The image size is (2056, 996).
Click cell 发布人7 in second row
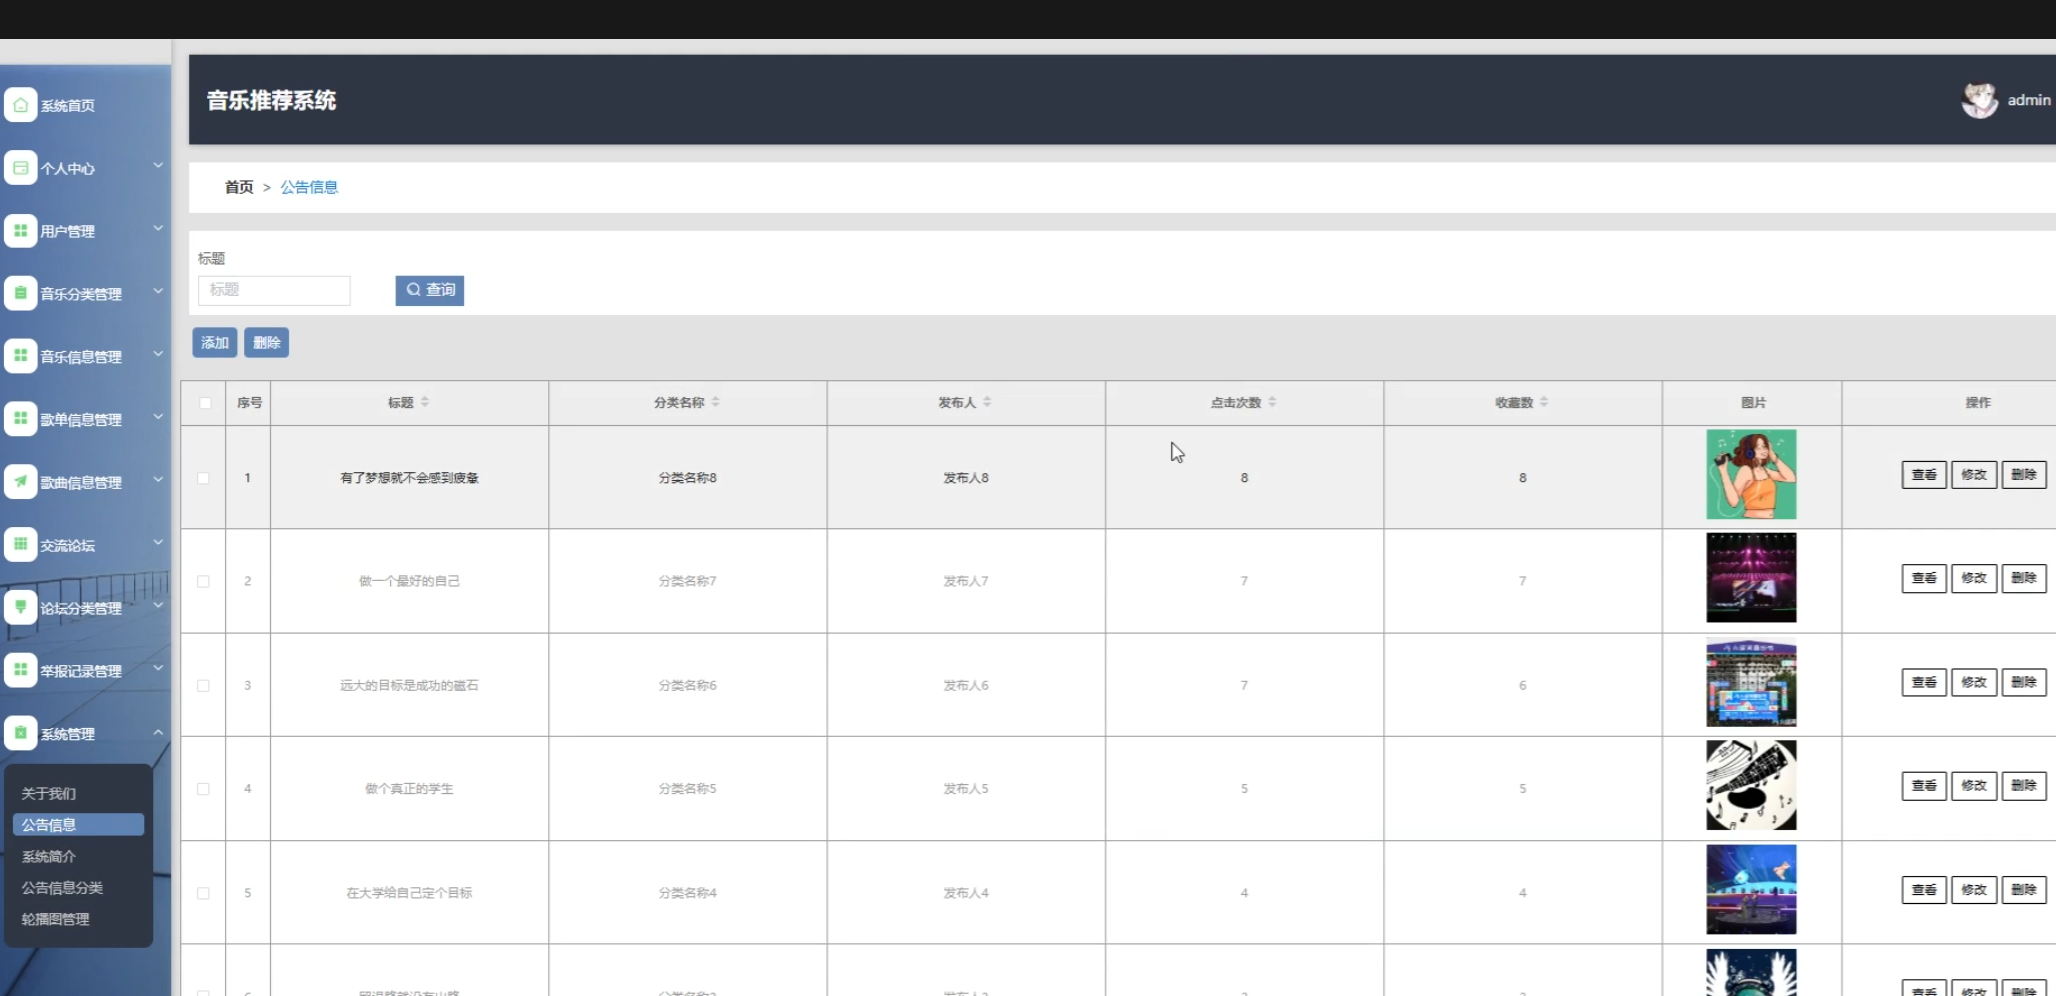[966, 581]
